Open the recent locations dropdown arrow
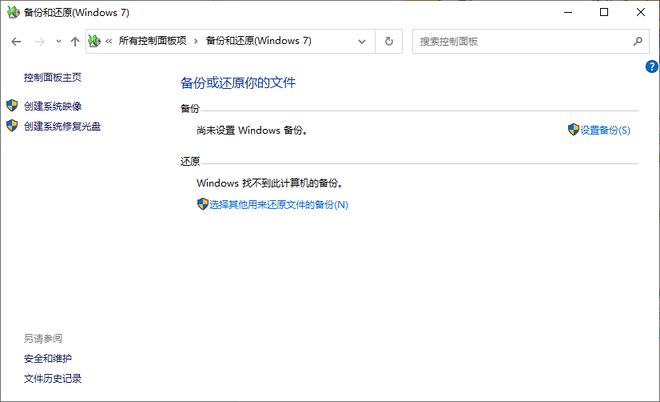 click(x=59, y=41)
